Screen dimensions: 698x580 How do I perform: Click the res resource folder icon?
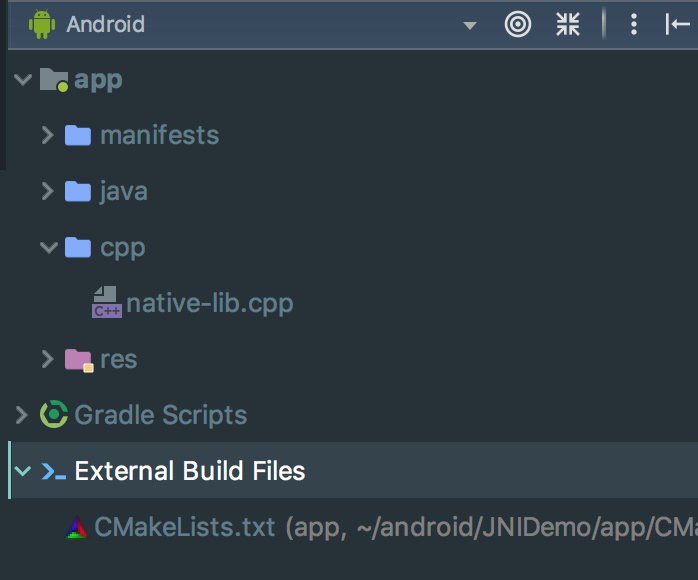tap(79, 360)
